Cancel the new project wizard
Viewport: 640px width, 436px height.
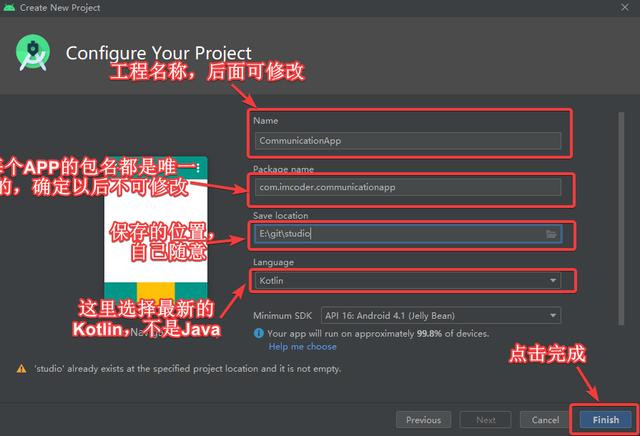(x=545, y=420)
